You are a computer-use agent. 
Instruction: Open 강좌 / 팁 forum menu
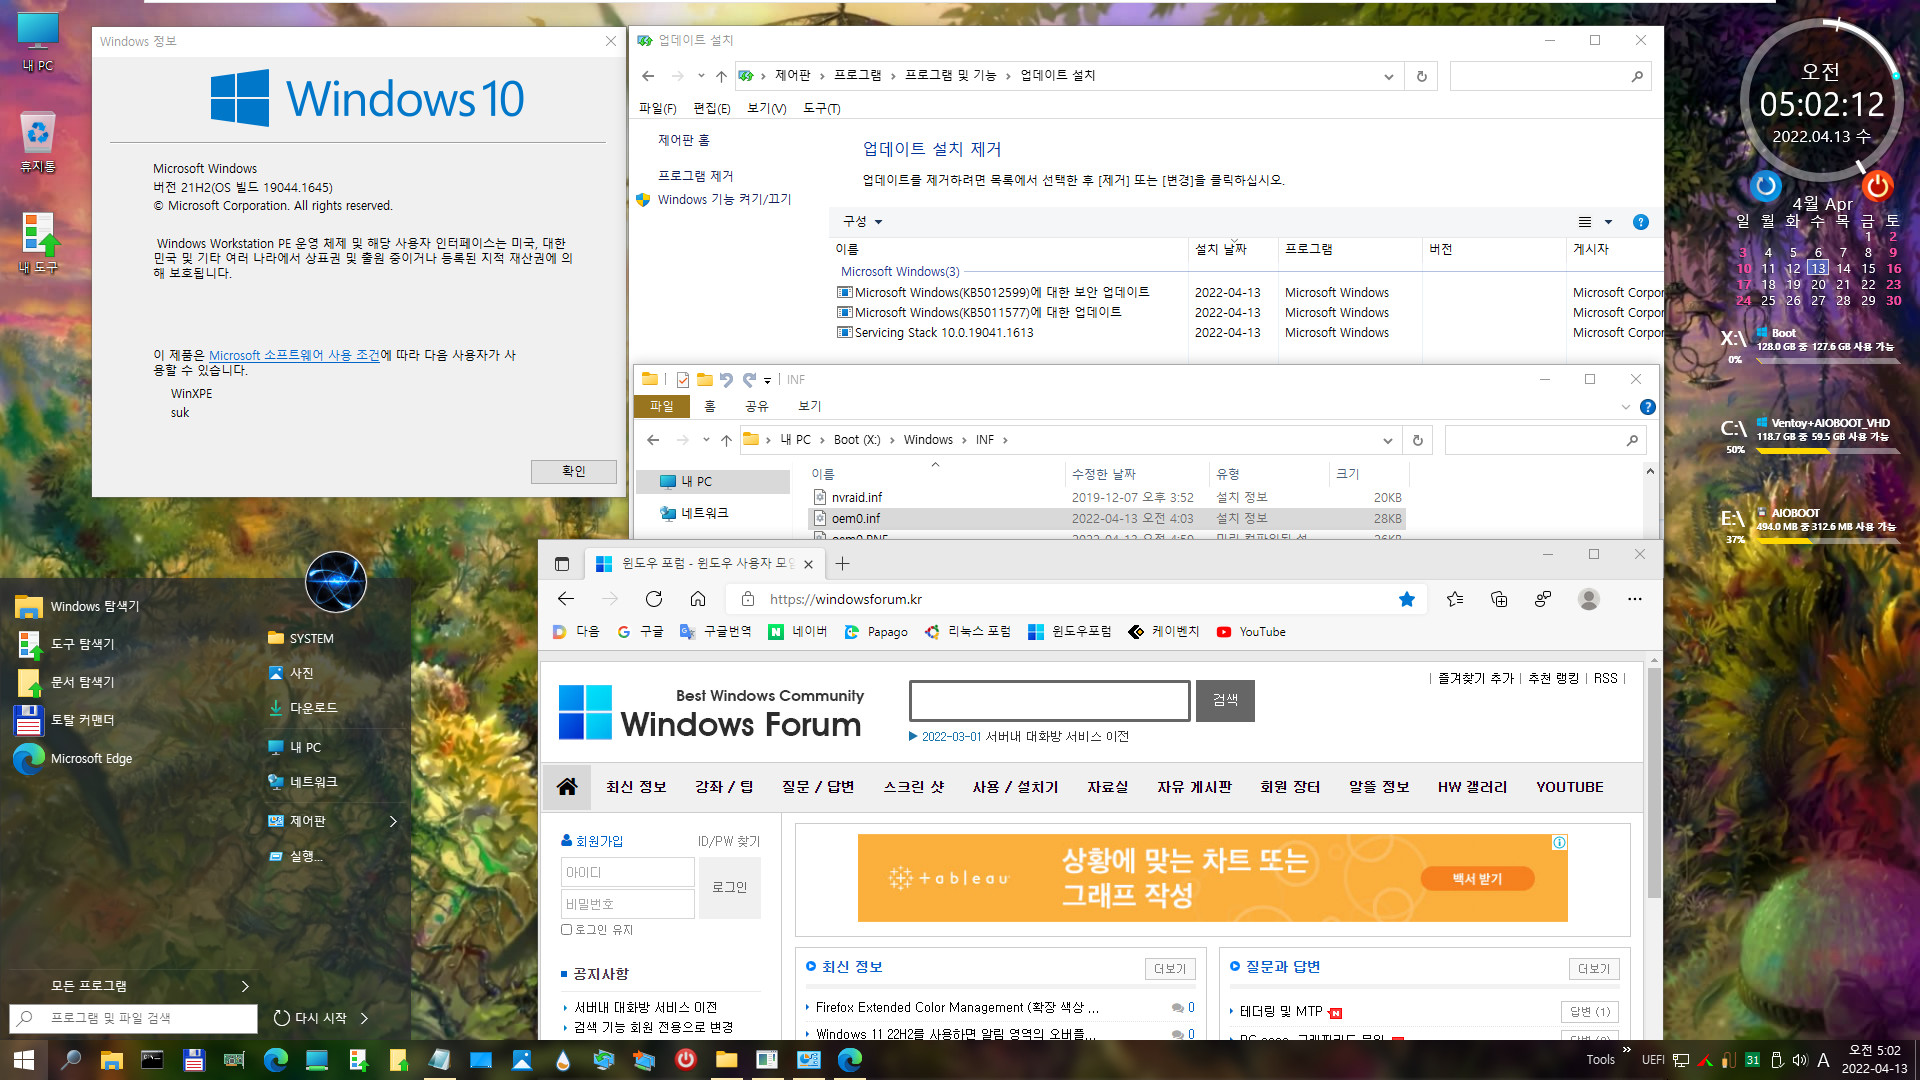click(724, 787)
